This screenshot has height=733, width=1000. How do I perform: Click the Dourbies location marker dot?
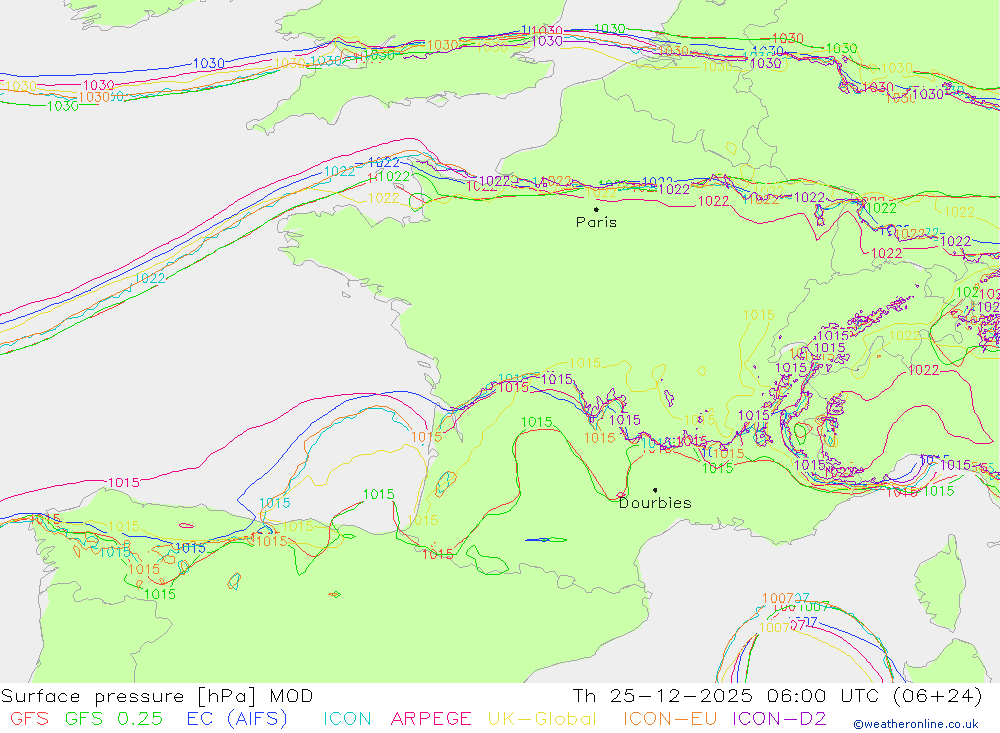655,490
